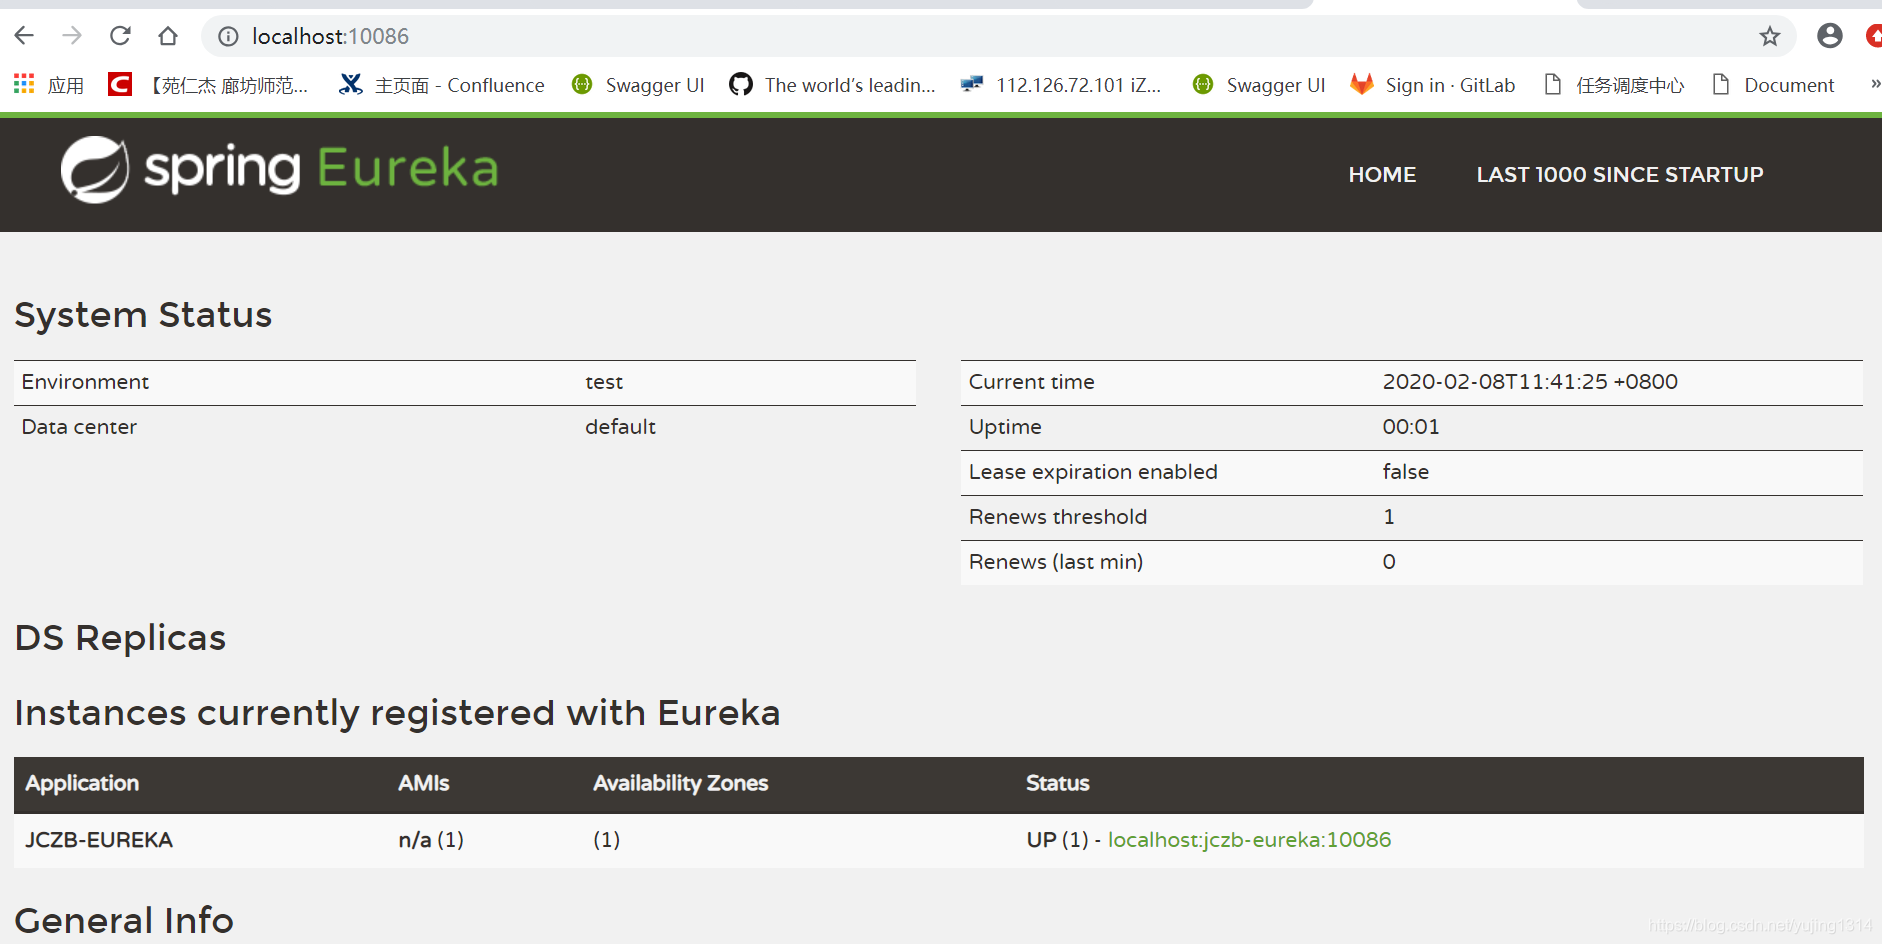Image resolution: width=1882 pixels, height=944 pixels.
Task: Open the GitLab sign in bookmark
Action: pos(1432,85)
